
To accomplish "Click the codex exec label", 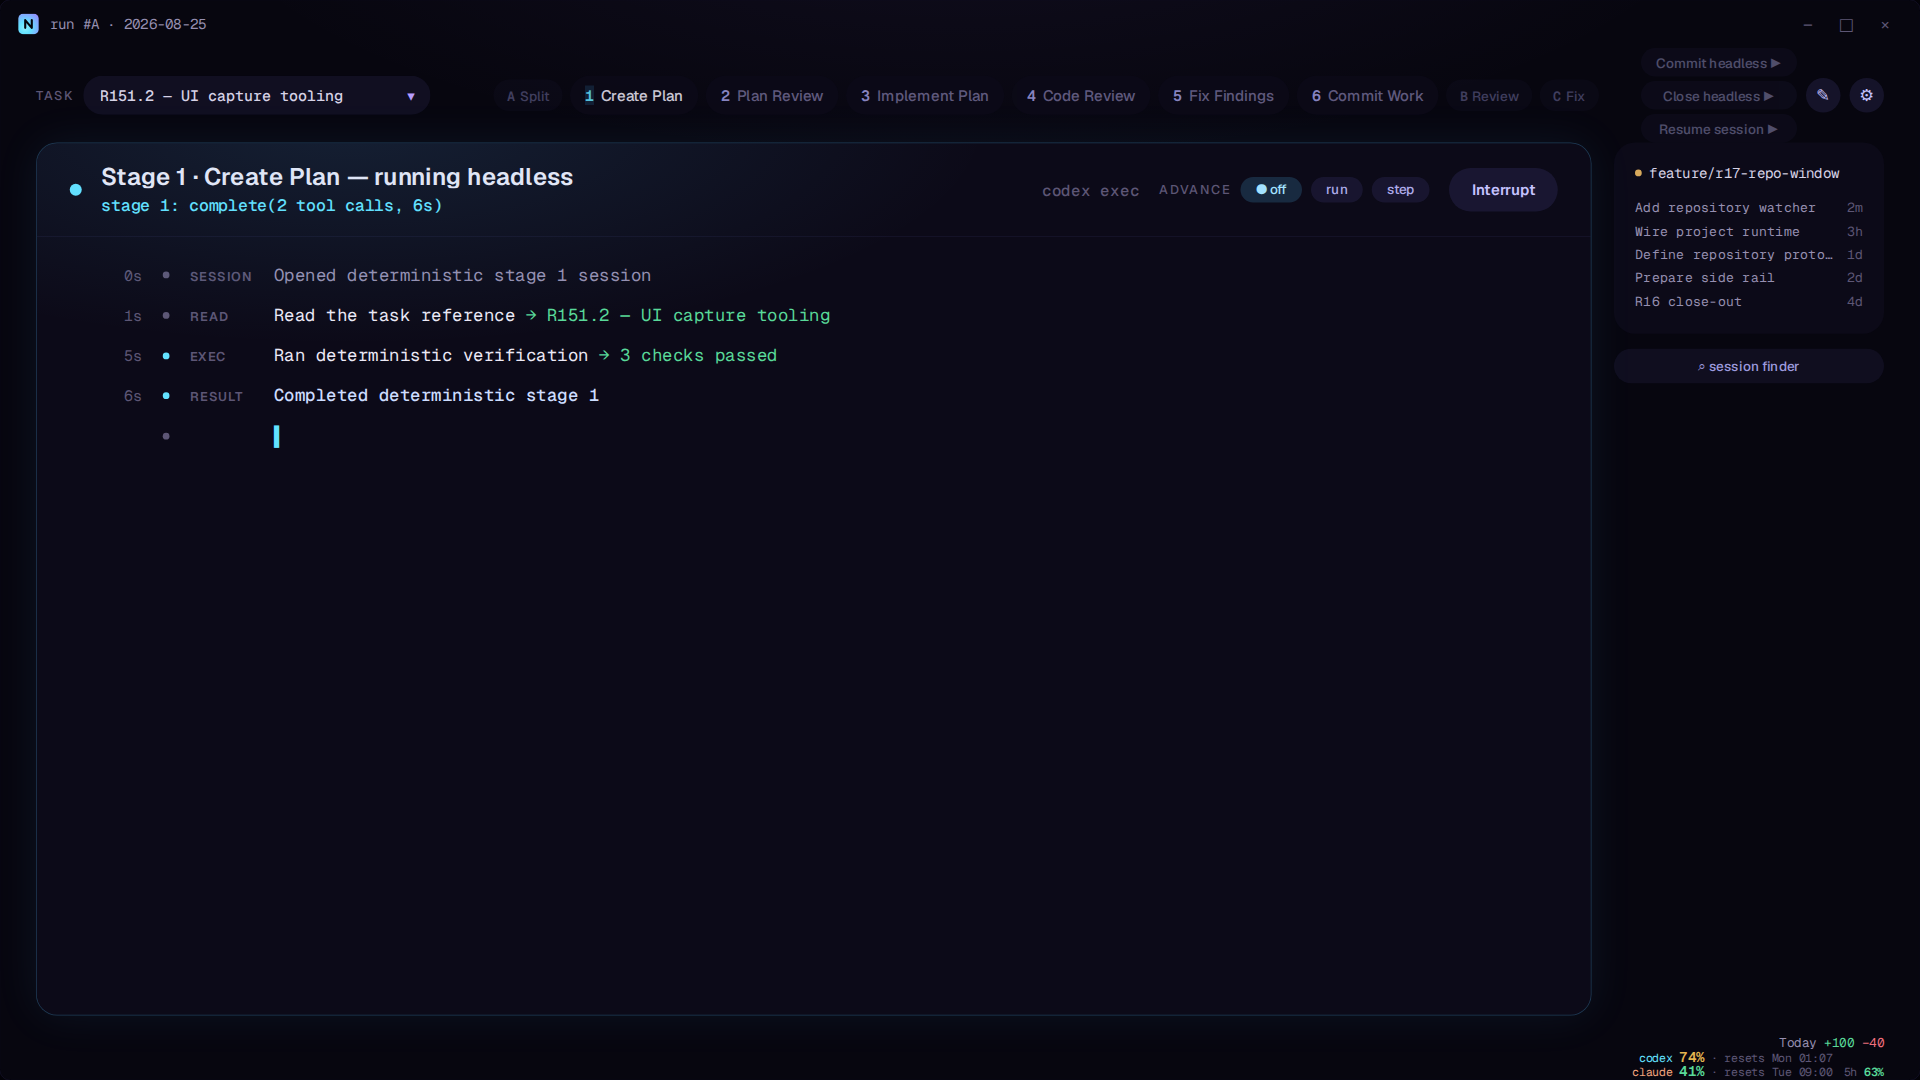I will click(1090, 191).
